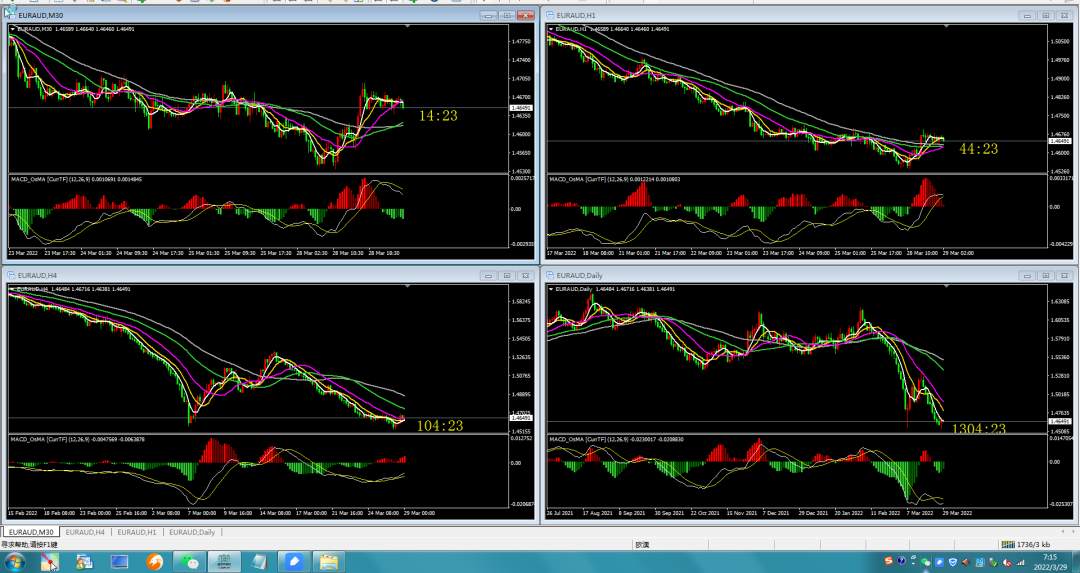1080x573 pixels.
Task: Open the folder icon in the taskbar
Action: pyautogui.click(x=329, y=562)
